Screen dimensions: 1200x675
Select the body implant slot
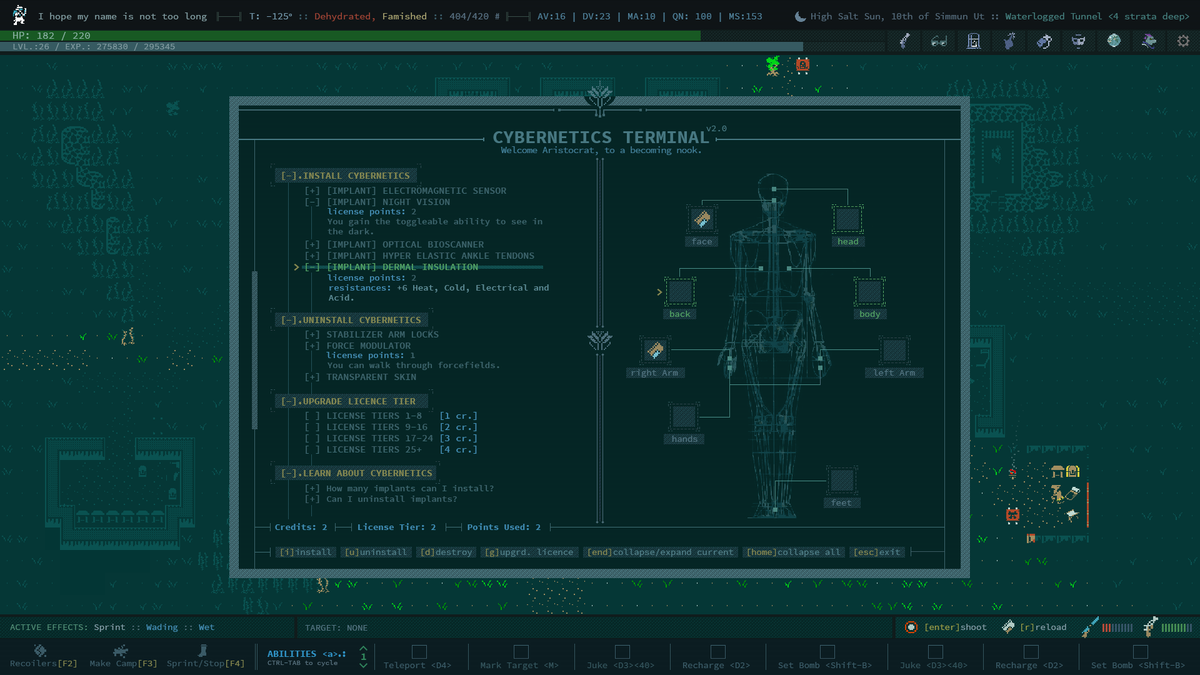click(x=870, y=292)
